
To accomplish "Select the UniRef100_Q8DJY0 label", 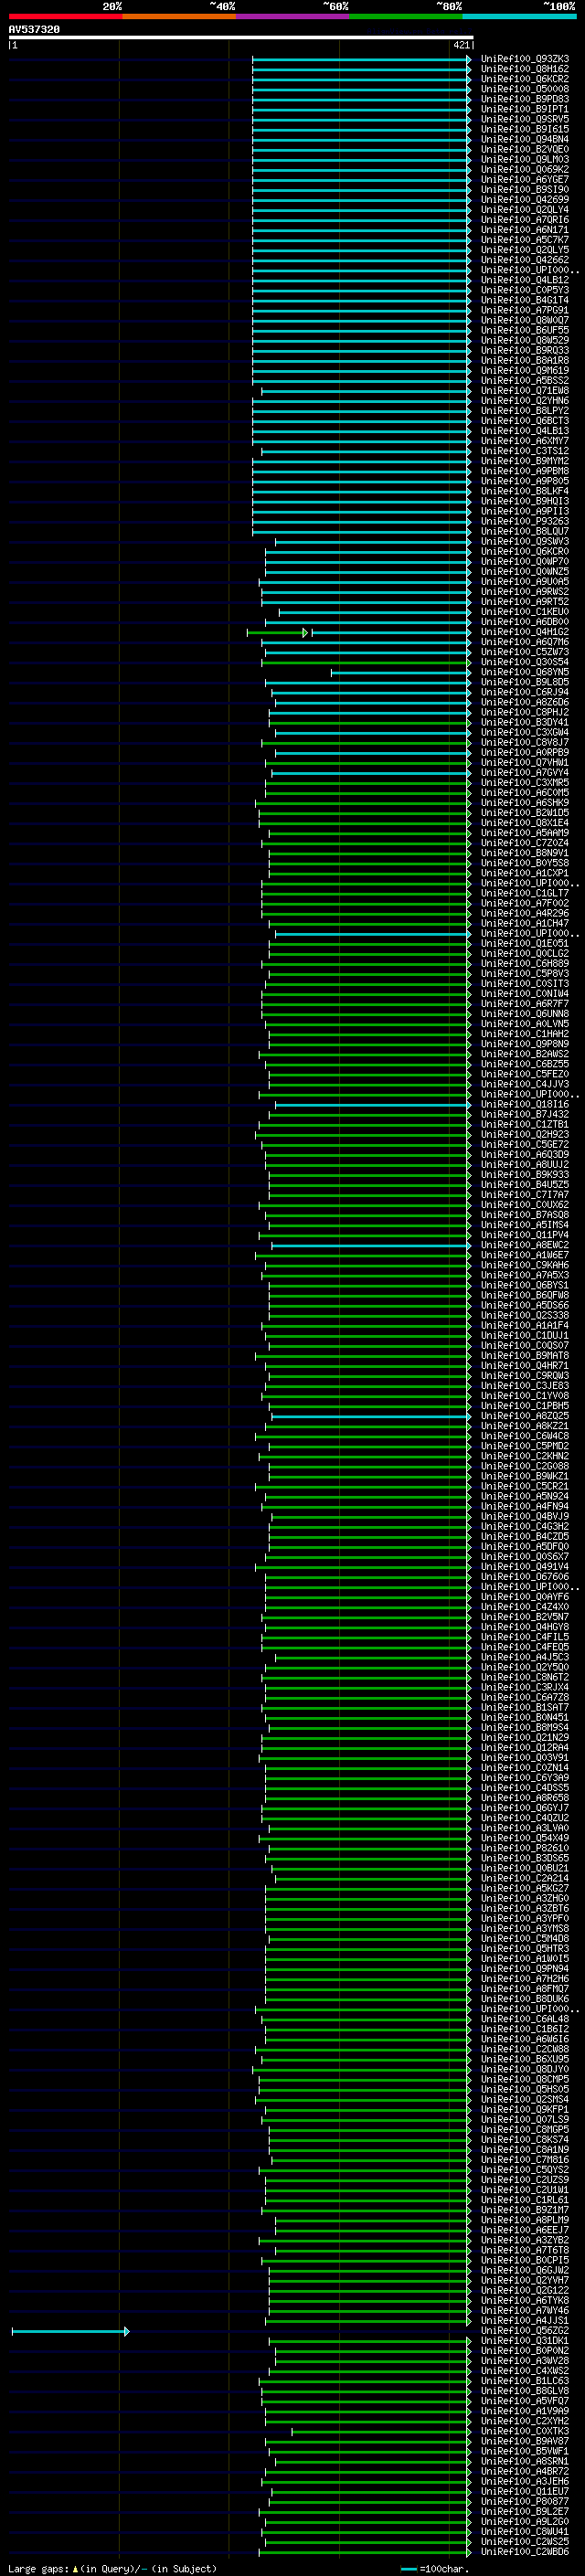I will [x=525, y=2069].
